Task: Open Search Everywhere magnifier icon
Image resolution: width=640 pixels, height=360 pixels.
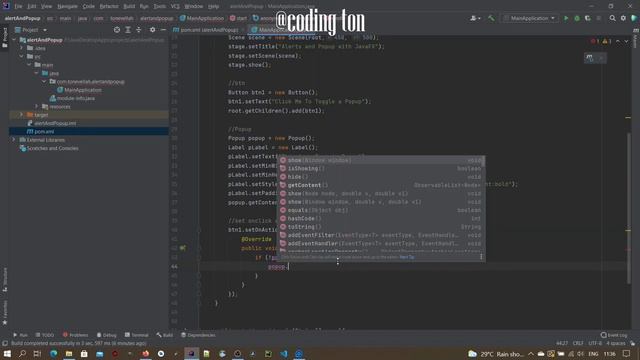Action: (612, 18)
